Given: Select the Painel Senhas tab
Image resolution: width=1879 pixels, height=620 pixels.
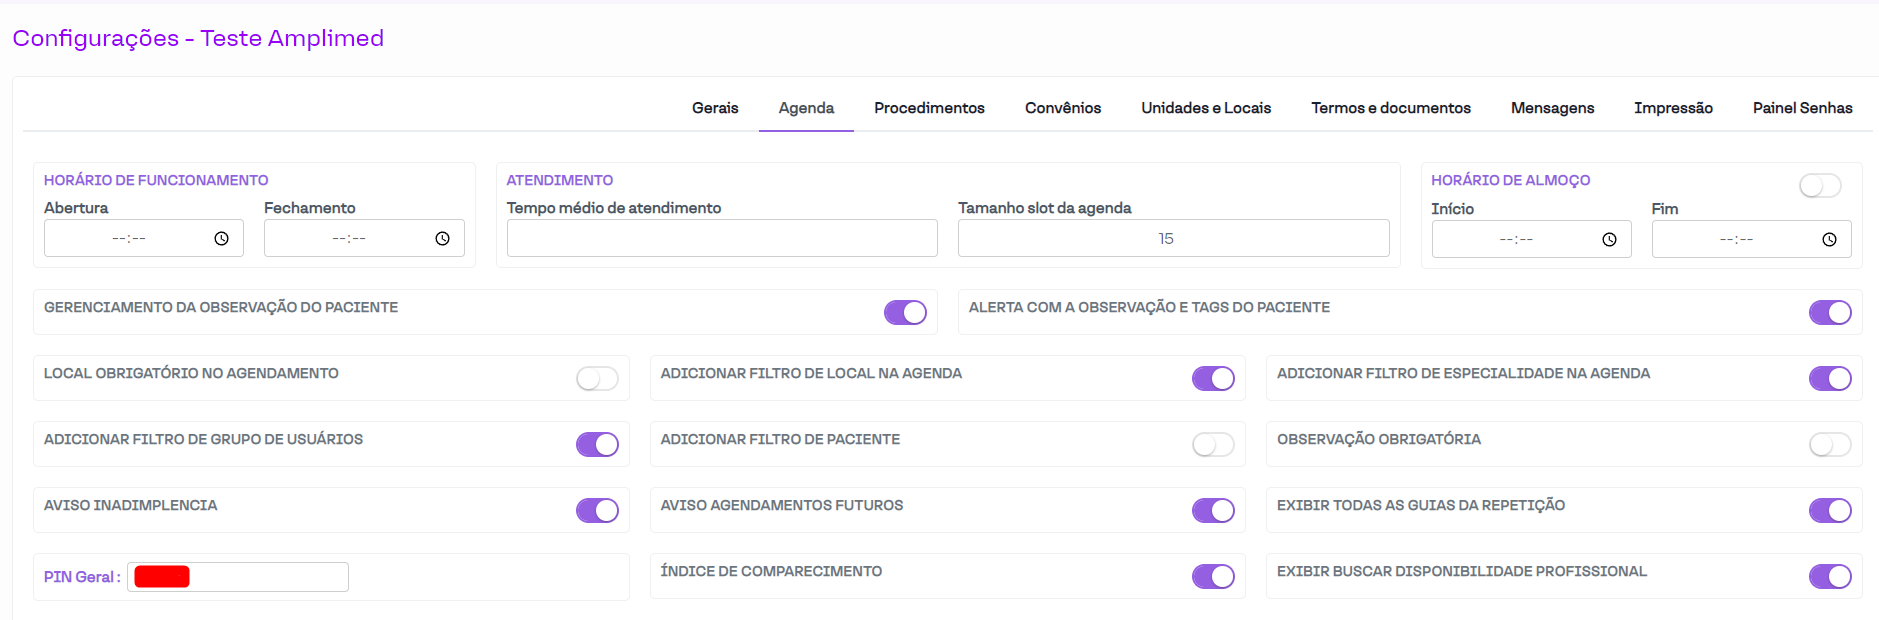Looking at the screenshot, I should pyautogui.click(x=1802, y=108).
